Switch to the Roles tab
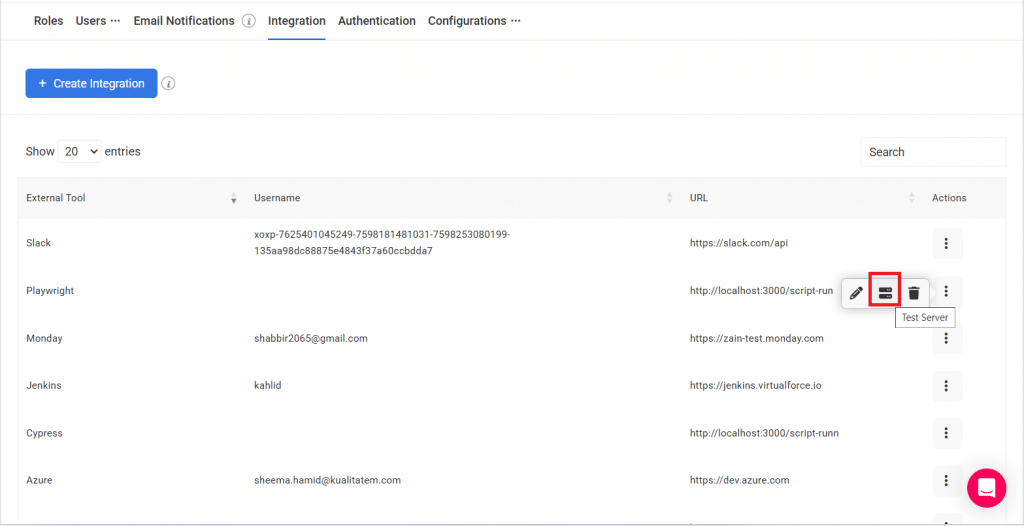1024x526 pixels. [48, 21]
